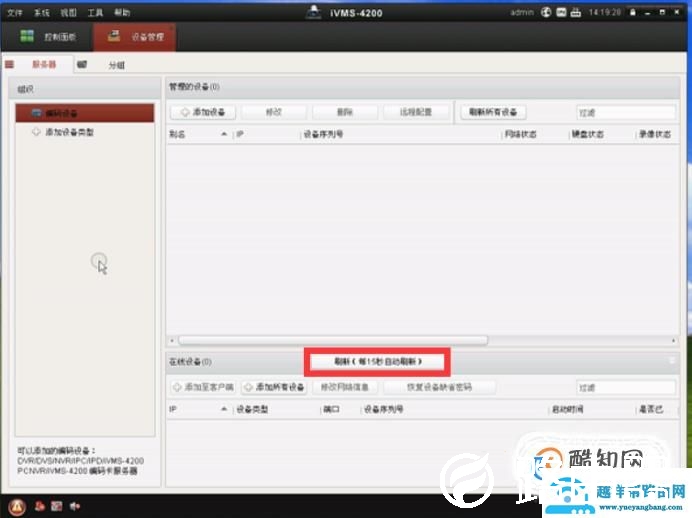
Task: Click the add icon on 添加设备 button
Action: tap(185, 112)
